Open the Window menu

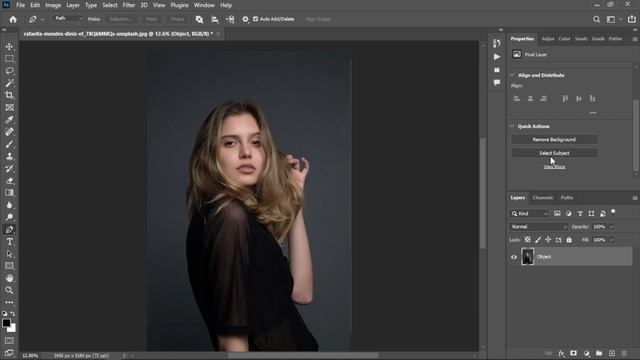pos(204,5)
